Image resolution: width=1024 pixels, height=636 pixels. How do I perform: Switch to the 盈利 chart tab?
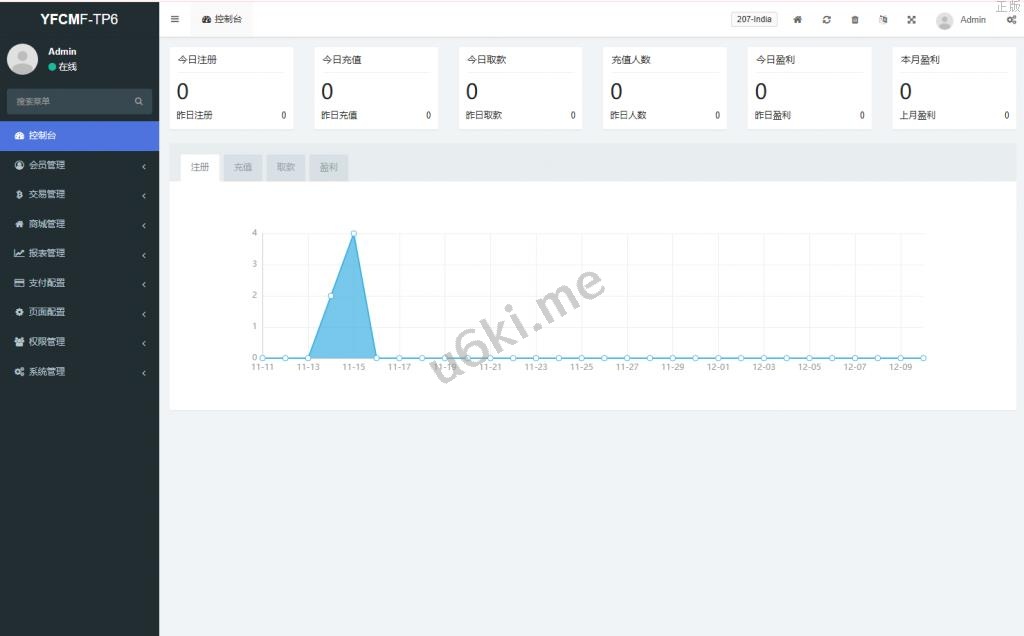tap(328, 168)
